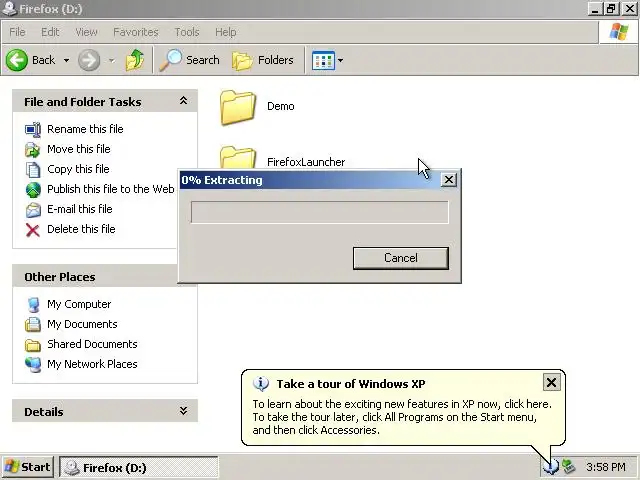Click E-mail this file link
The width and height of the screenshot is (640, 480).
point(80,209)
